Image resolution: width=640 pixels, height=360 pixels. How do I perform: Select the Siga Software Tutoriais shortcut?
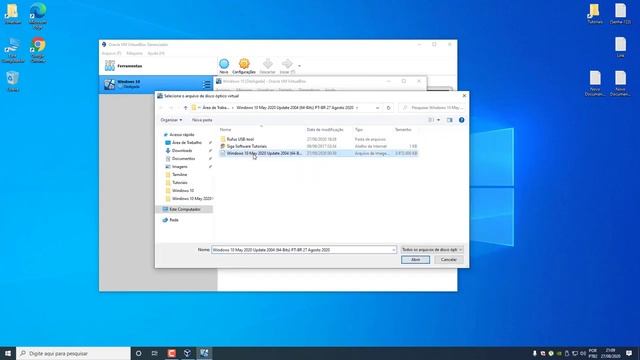point(247,146)
